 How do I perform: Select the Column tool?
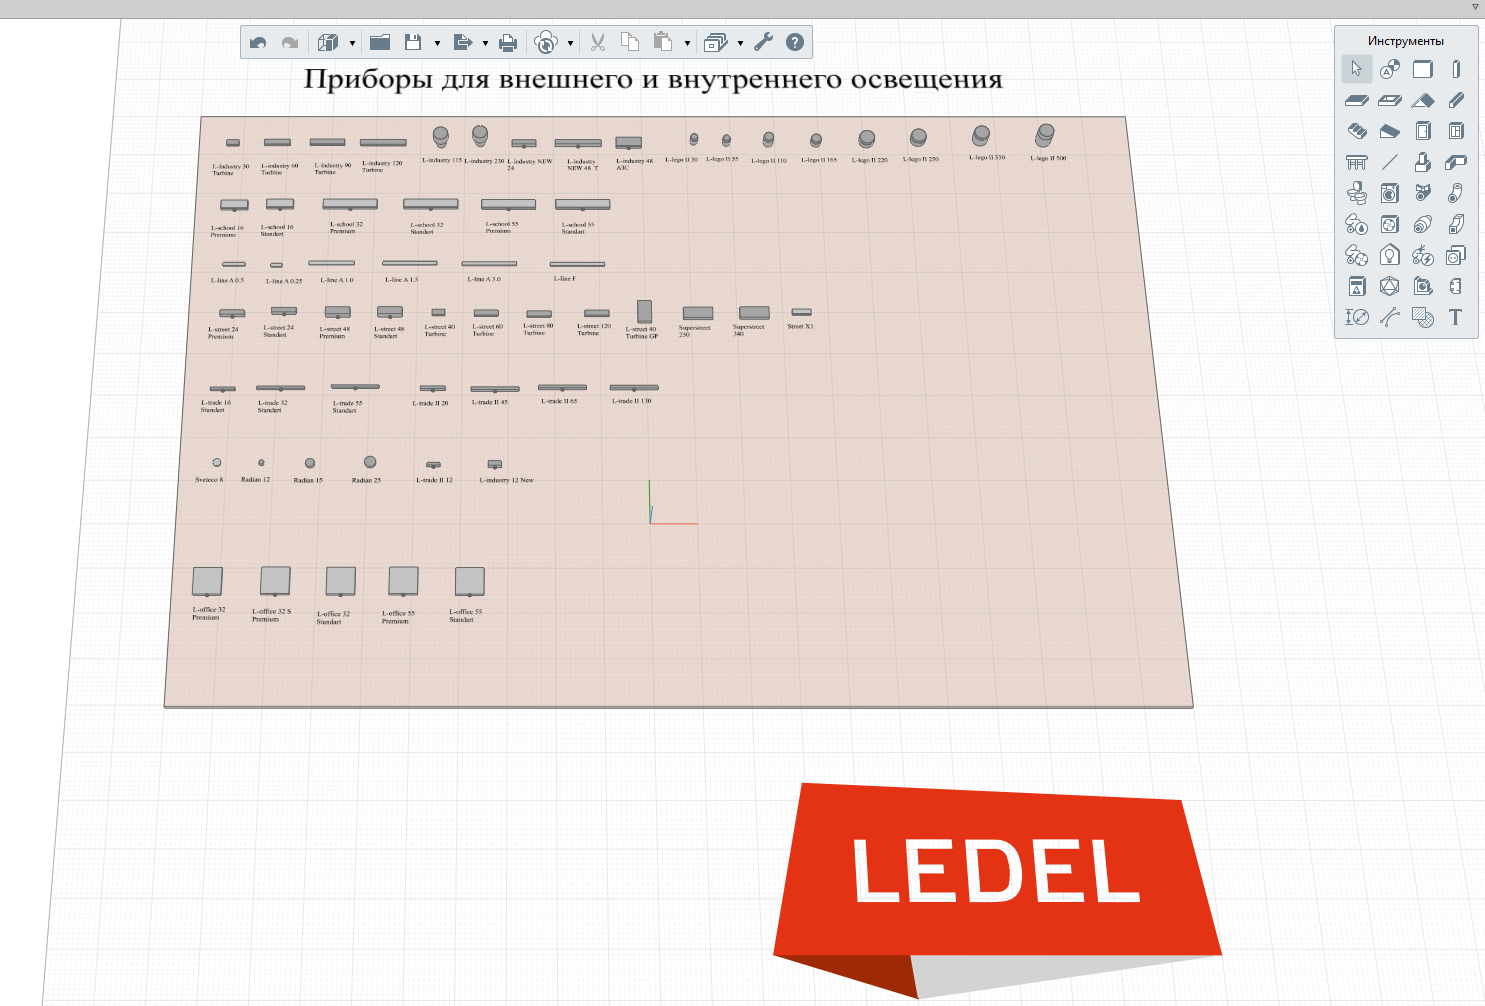coord(1456,69)
